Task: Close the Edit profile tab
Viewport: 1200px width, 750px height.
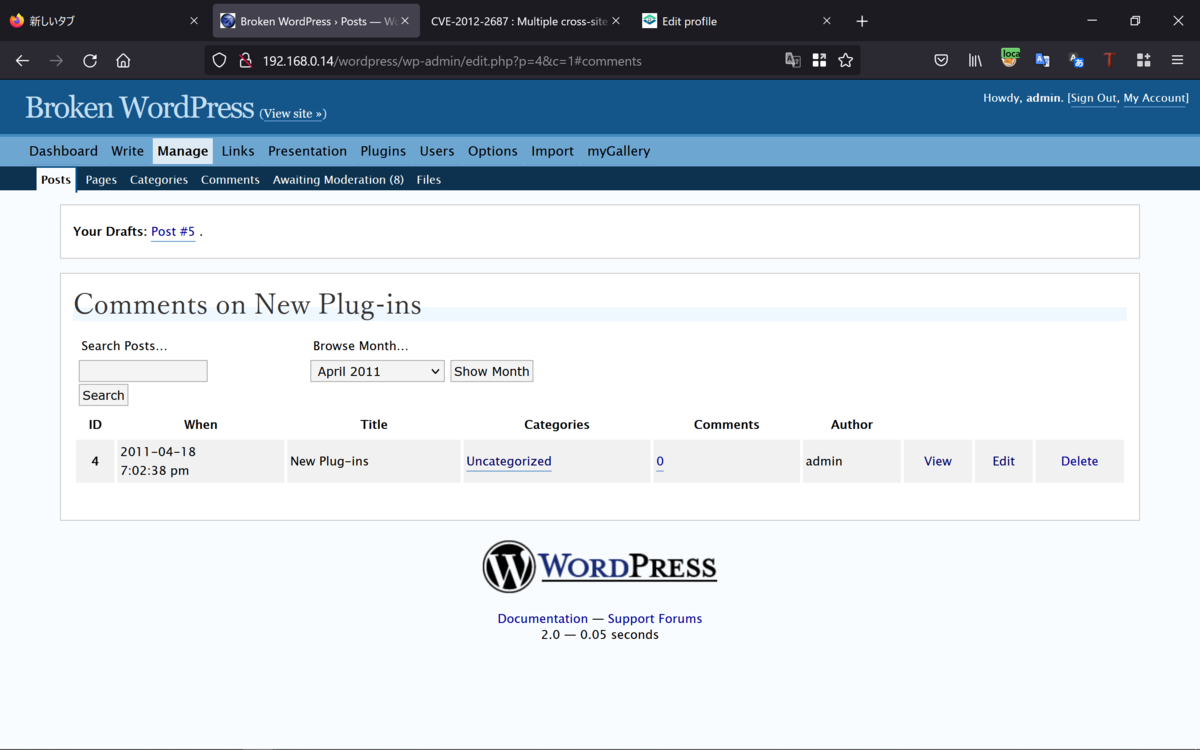Action: tap(827, 21)
